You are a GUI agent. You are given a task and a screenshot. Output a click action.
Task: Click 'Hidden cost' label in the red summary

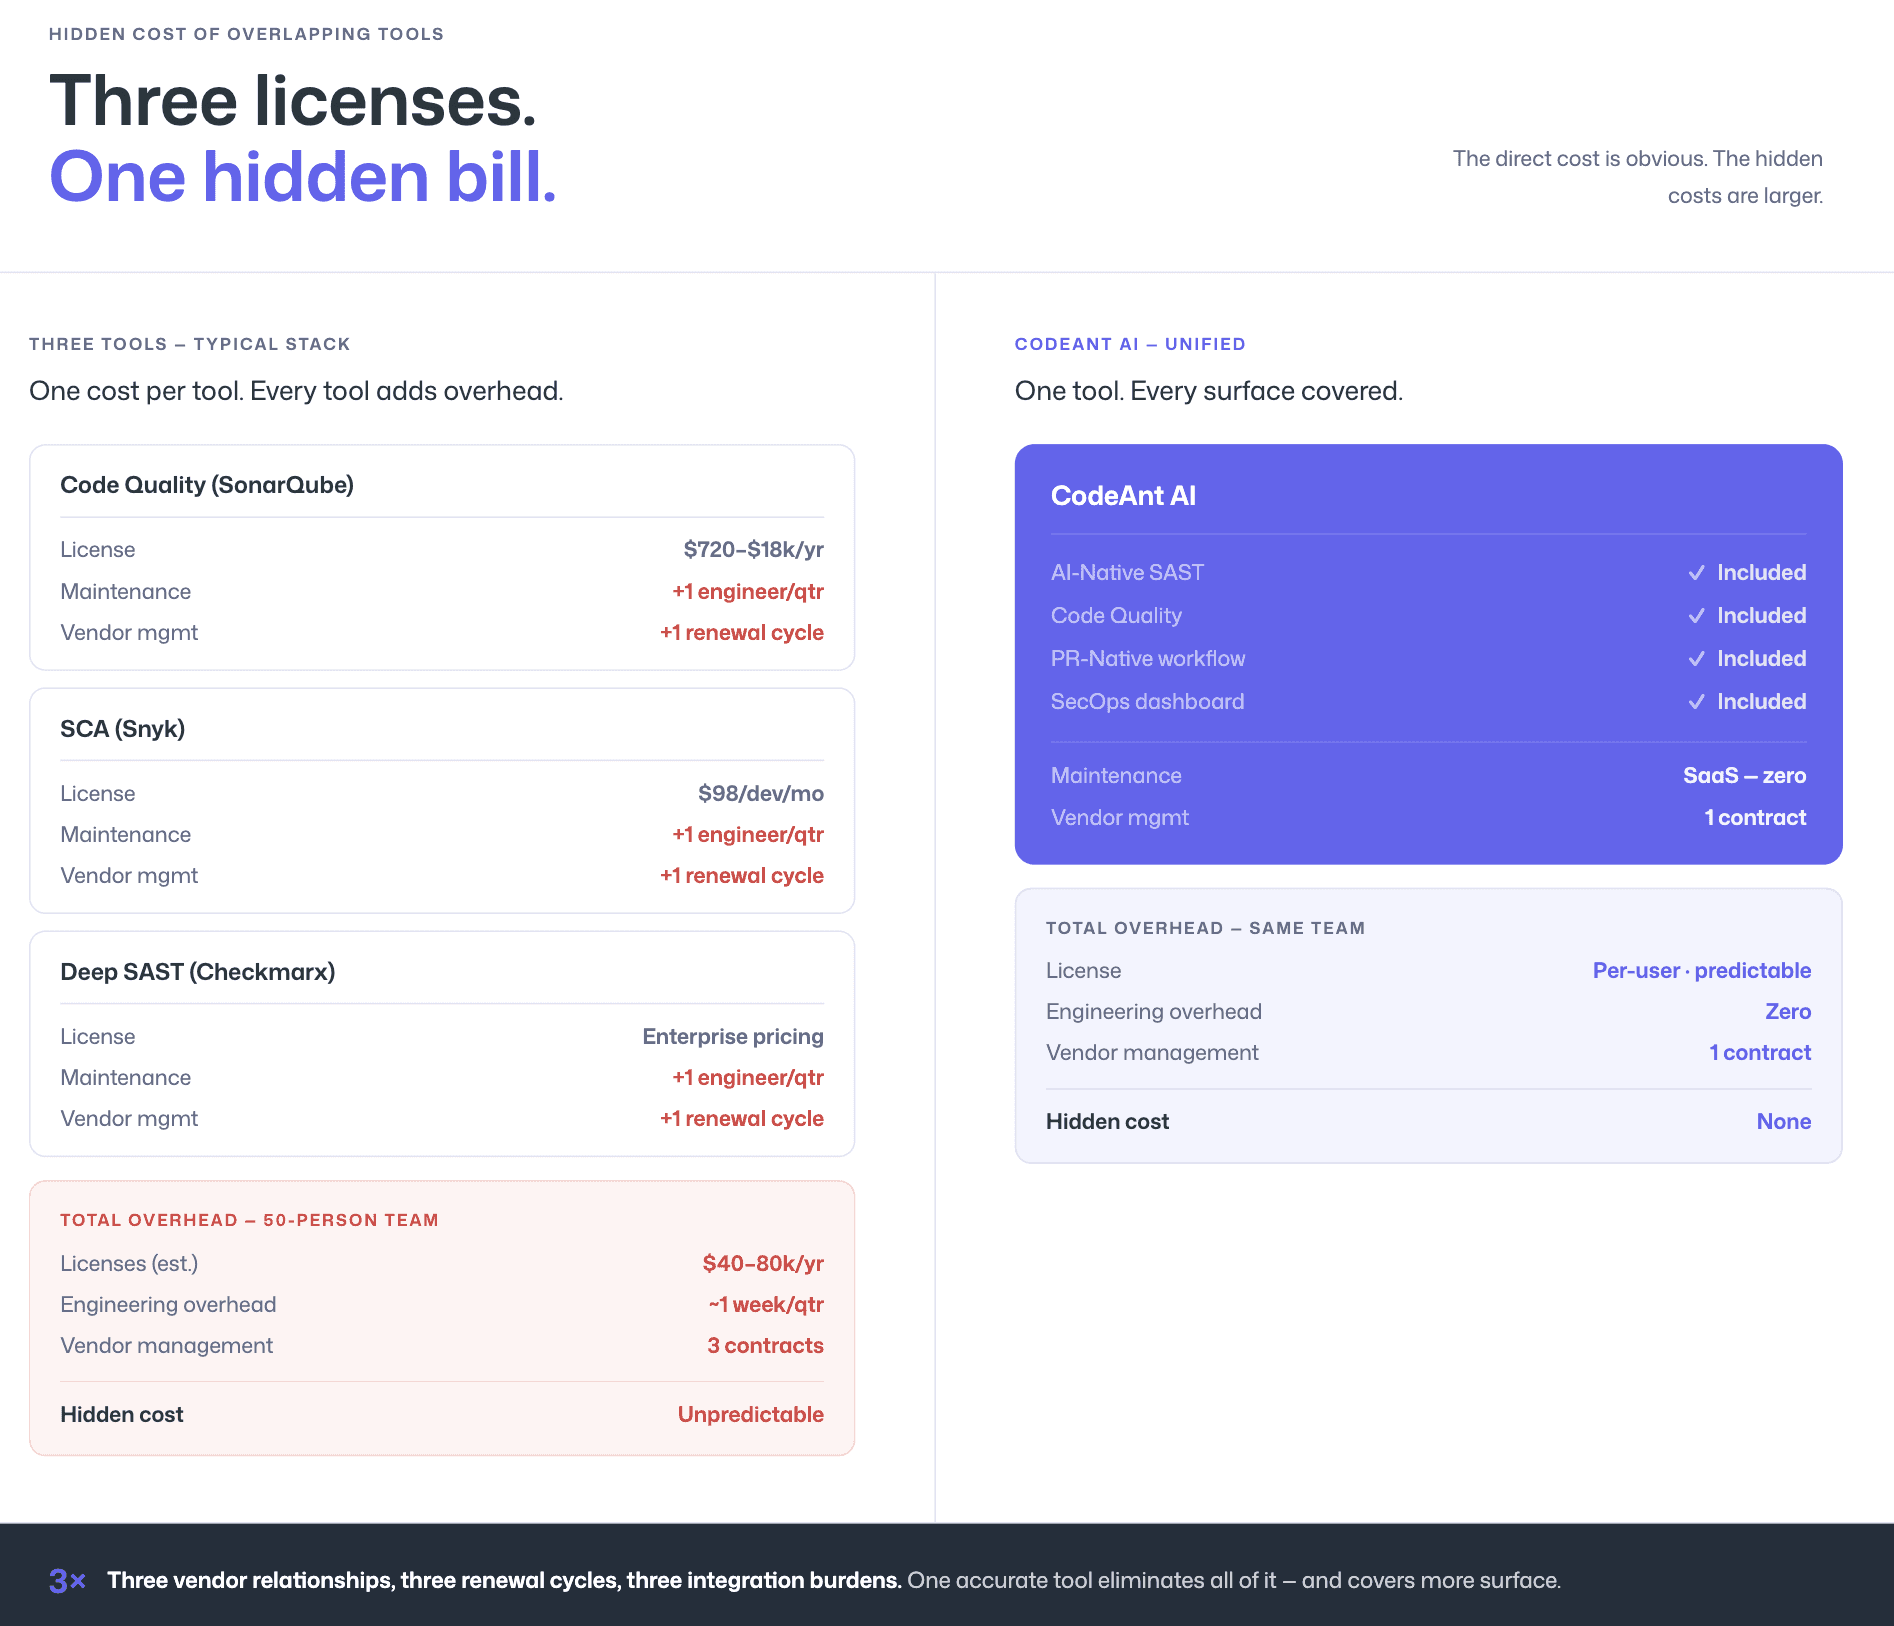[122, 1415]
